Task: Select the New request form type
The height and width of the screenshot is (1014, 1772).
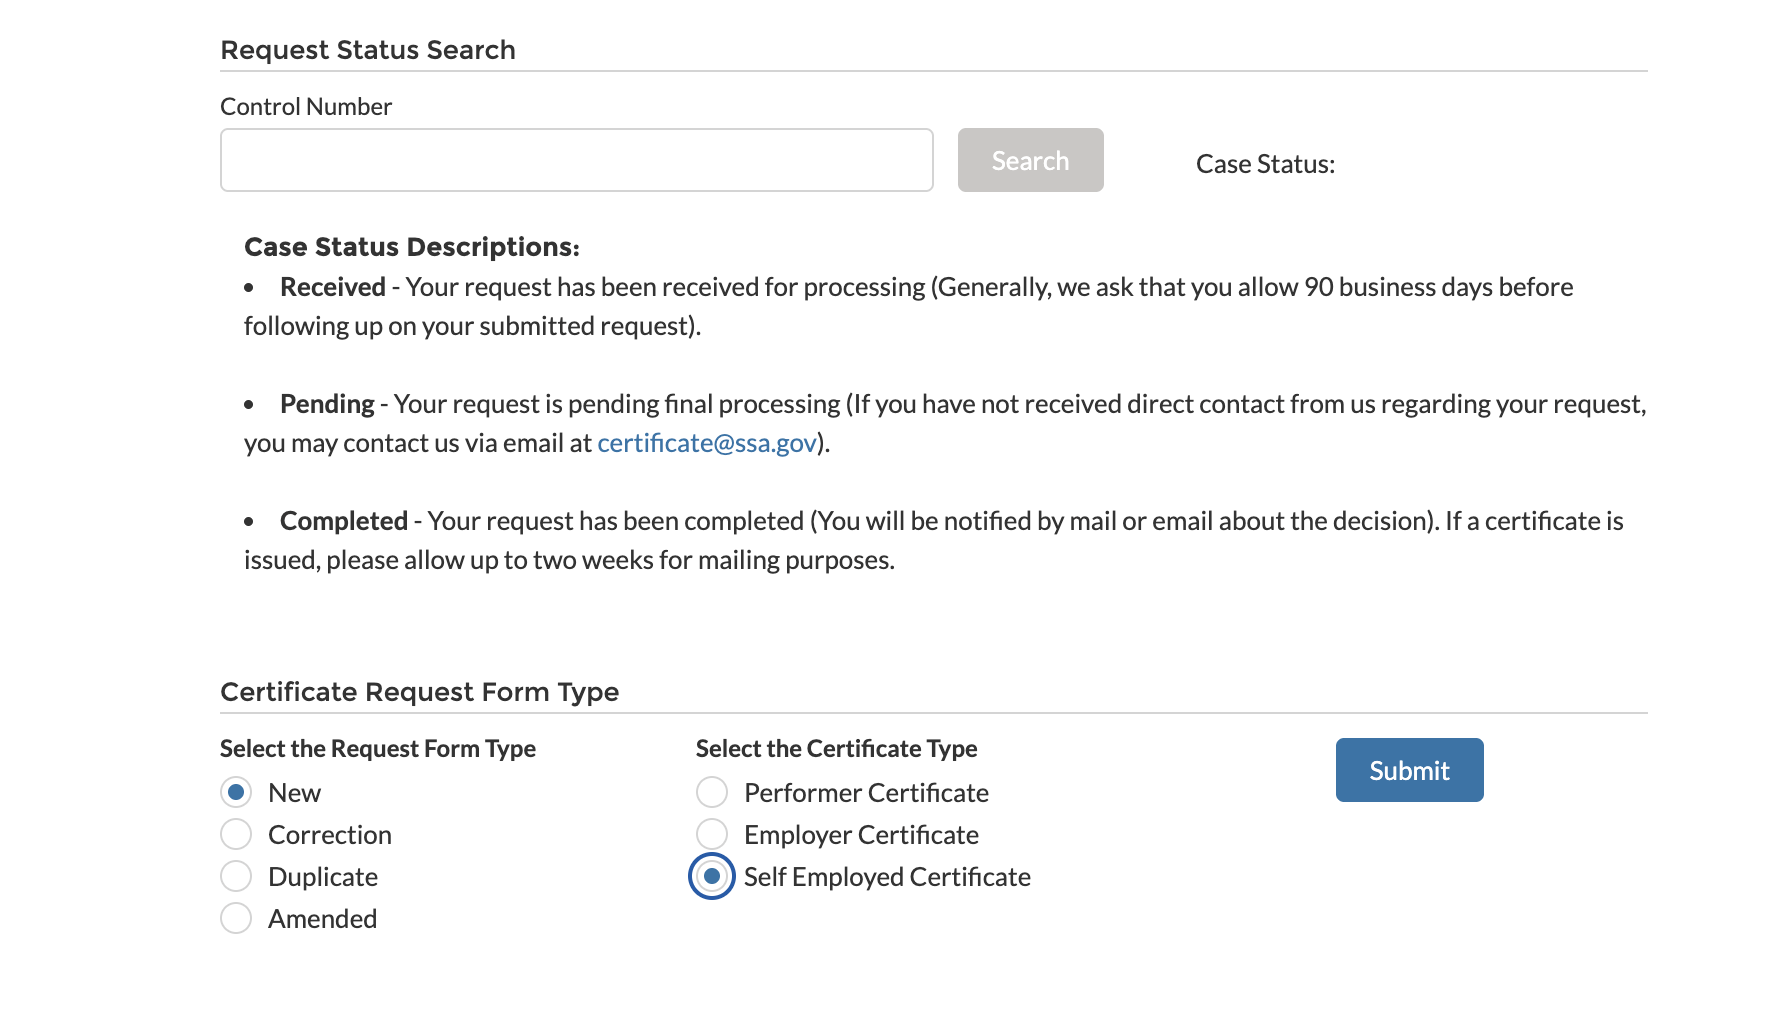Action: coord(236,792)
